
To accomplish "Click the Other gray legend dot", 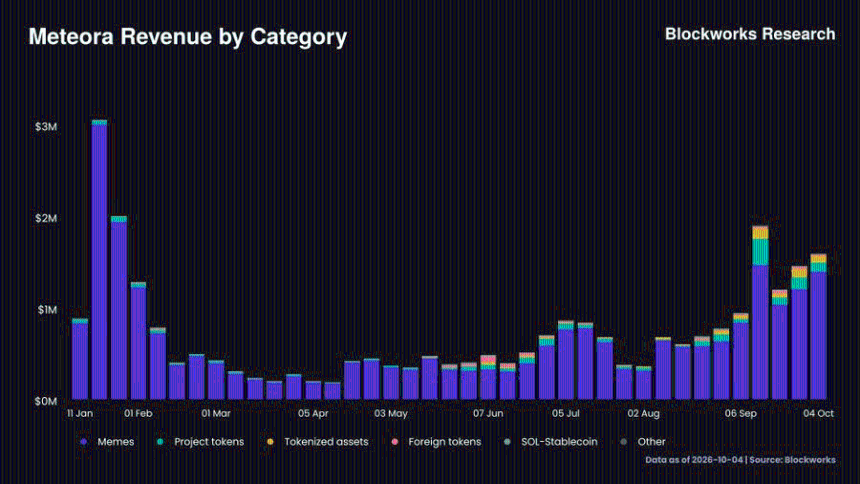I will tap(624, 442).
